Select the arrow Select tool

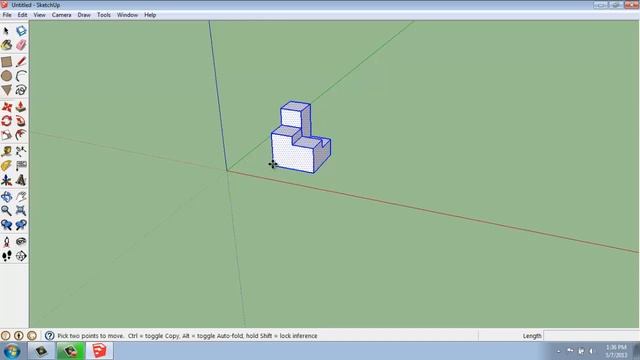coord(6,31)
